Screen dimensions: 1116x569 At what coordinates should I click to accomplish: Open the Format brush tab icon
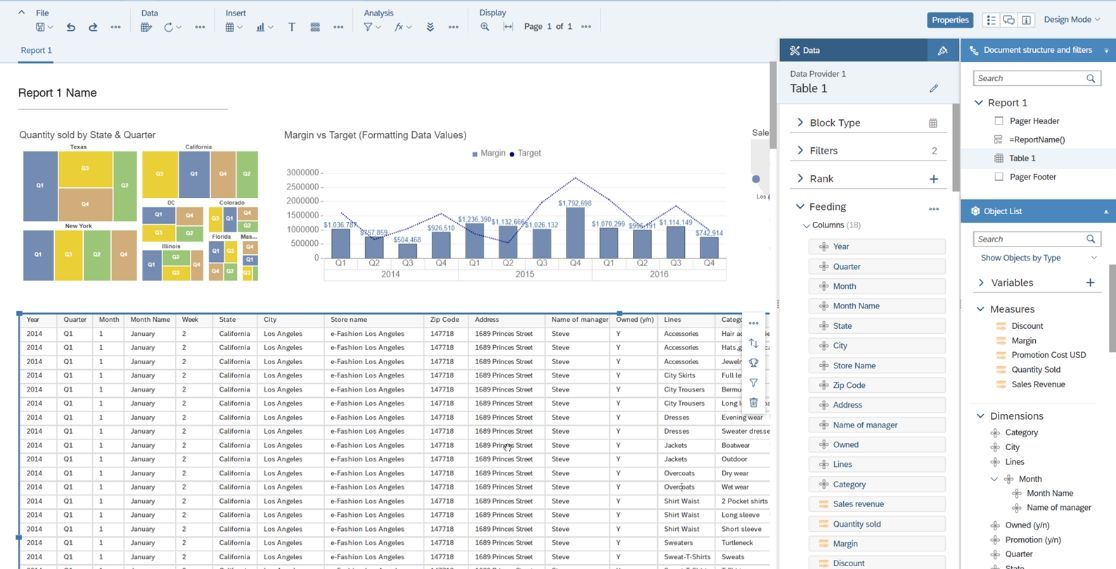pos(942,51)
